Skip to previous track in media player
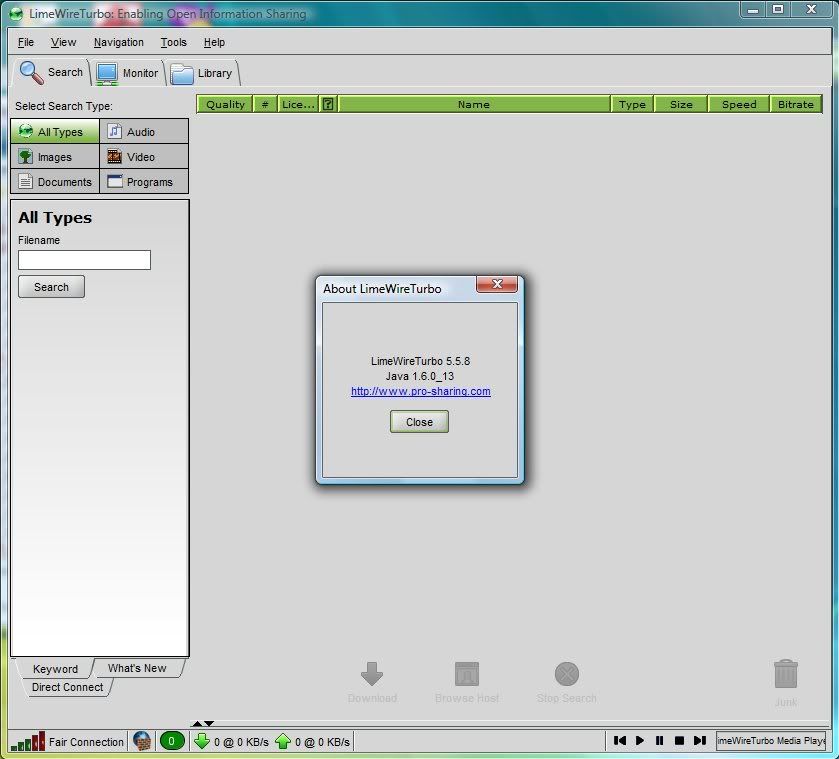The width and height of the screenshot is (839, 759). click(620, 740)
